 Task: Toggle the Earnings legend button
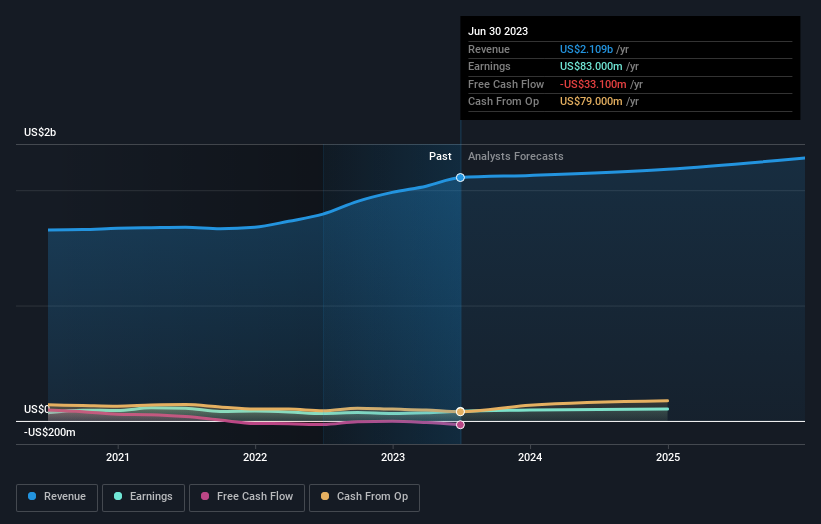click(143, 497)
